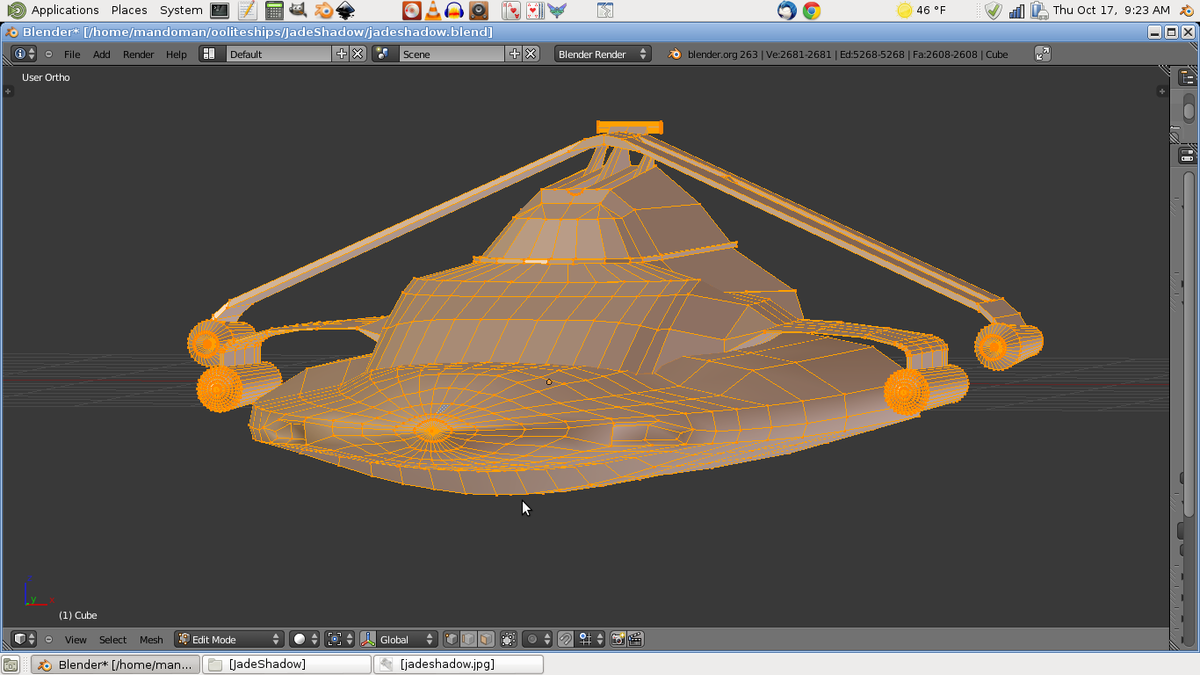Open the Mesh menu
Viewport: 1200px width, 675px height.
[x=151, y=640]
